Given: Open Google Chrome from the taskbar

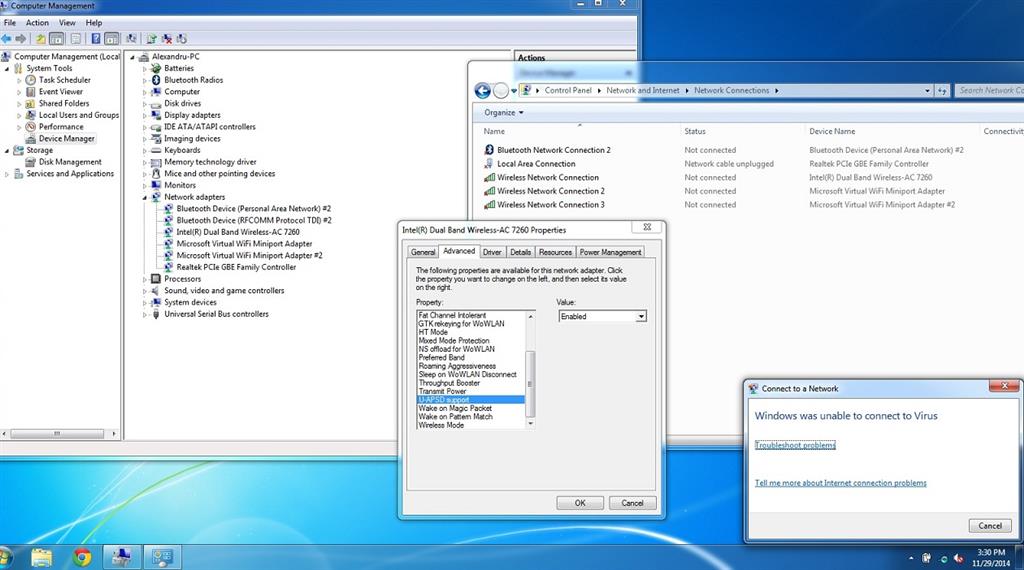Looking at the screenshot, I should tap(82, 557).
